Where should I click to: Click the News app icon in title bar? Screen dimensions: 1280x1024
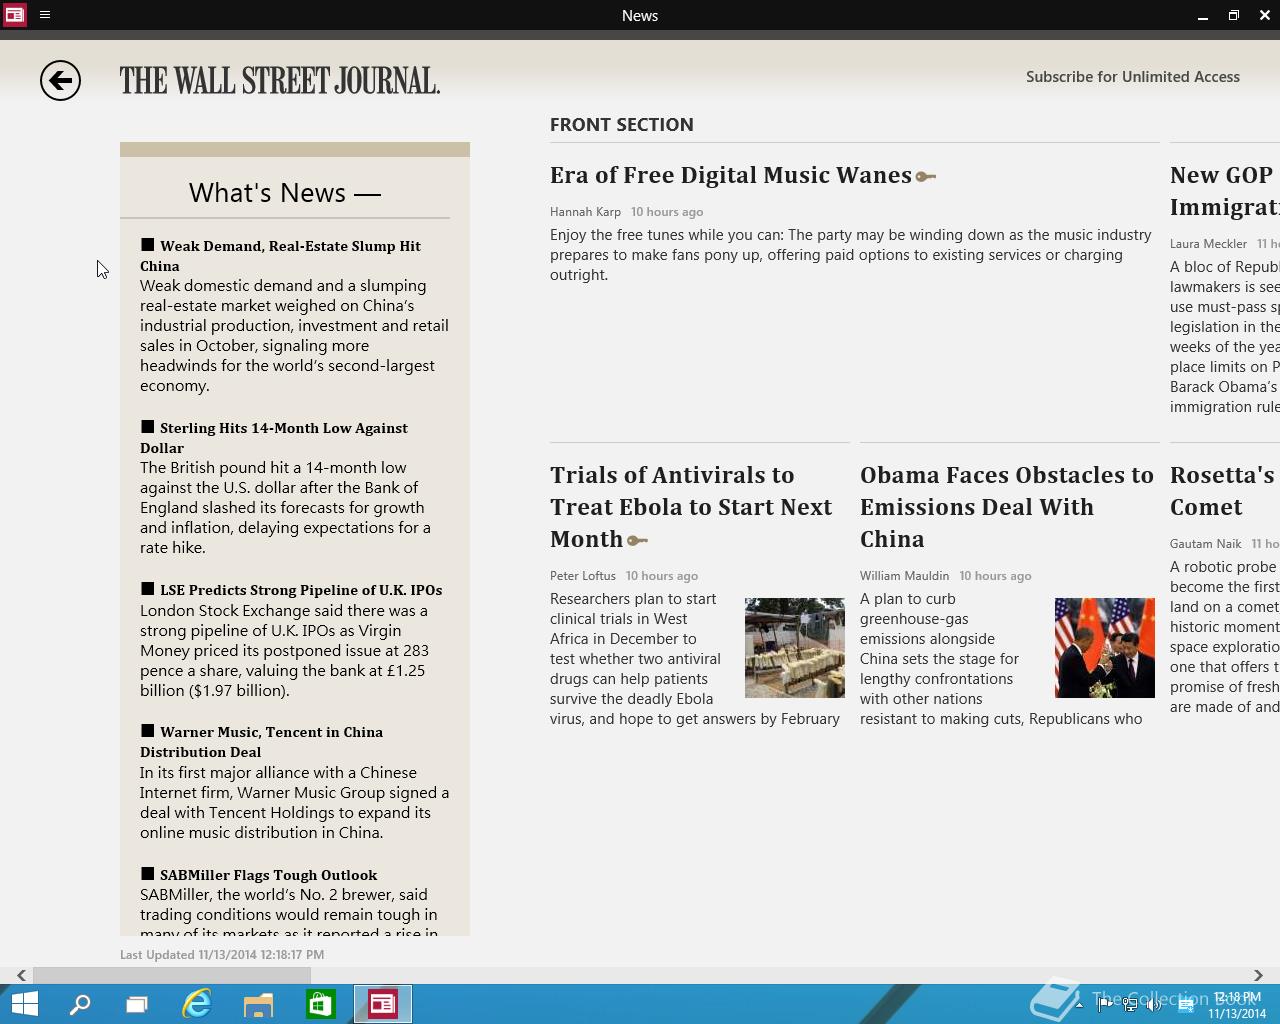(14, 15)
